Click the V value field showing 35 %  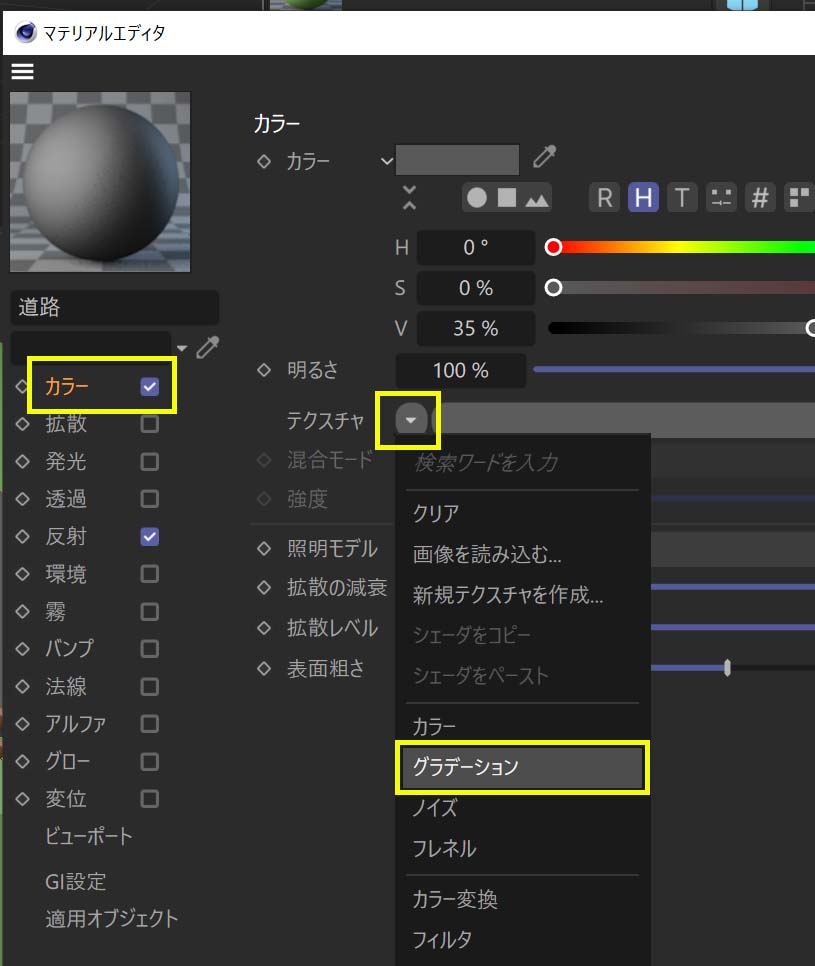(x=476, y=328)
